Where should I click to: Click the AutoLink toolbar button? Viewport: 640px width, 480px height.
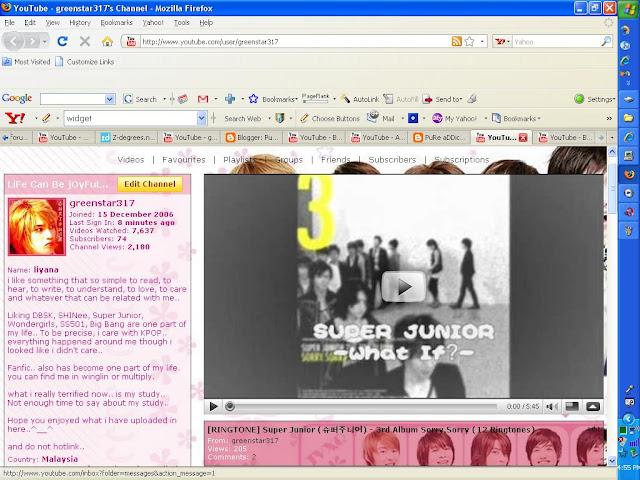pyautogui.click(x=360, y=99)
